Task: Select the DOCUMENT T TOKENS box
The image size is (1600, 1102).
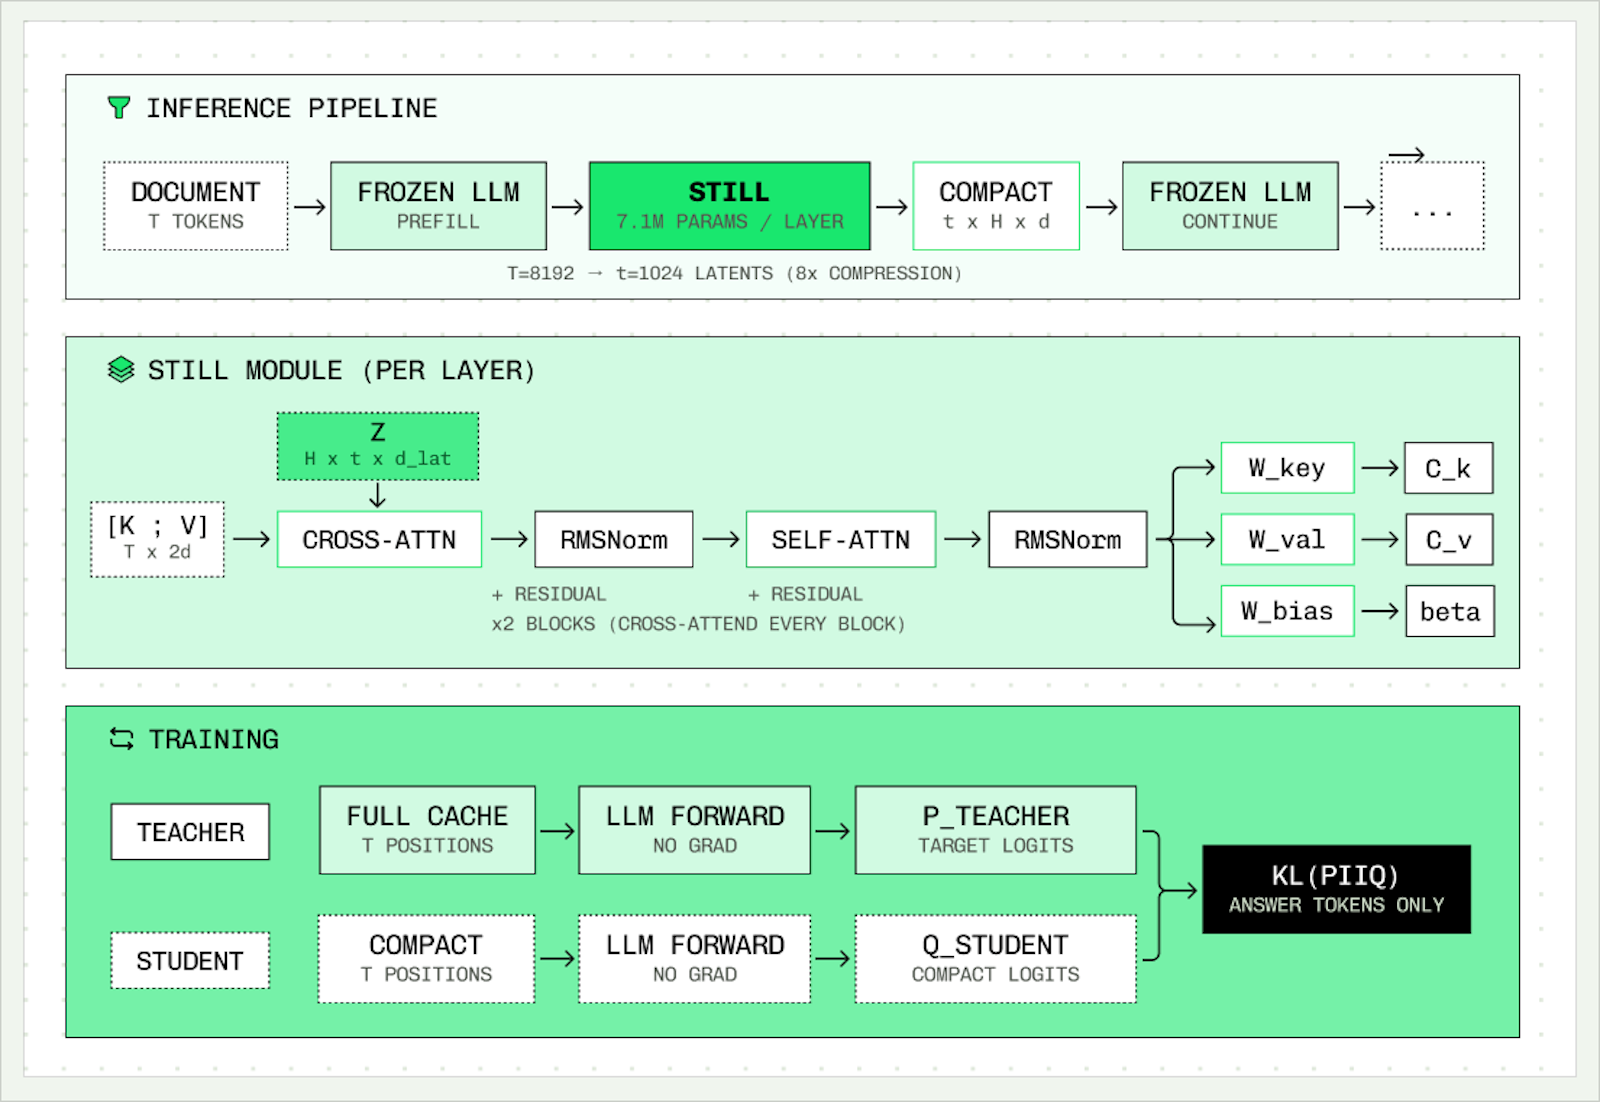Action: coord(196,206)
